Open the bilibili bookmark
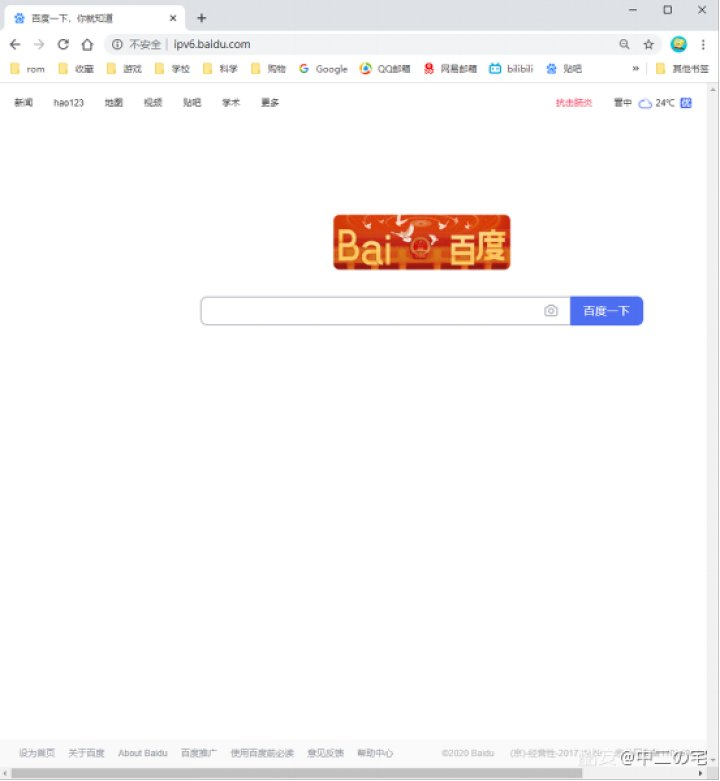The width and height of the screenshot is (720, 781). click(x=511, y=69)
